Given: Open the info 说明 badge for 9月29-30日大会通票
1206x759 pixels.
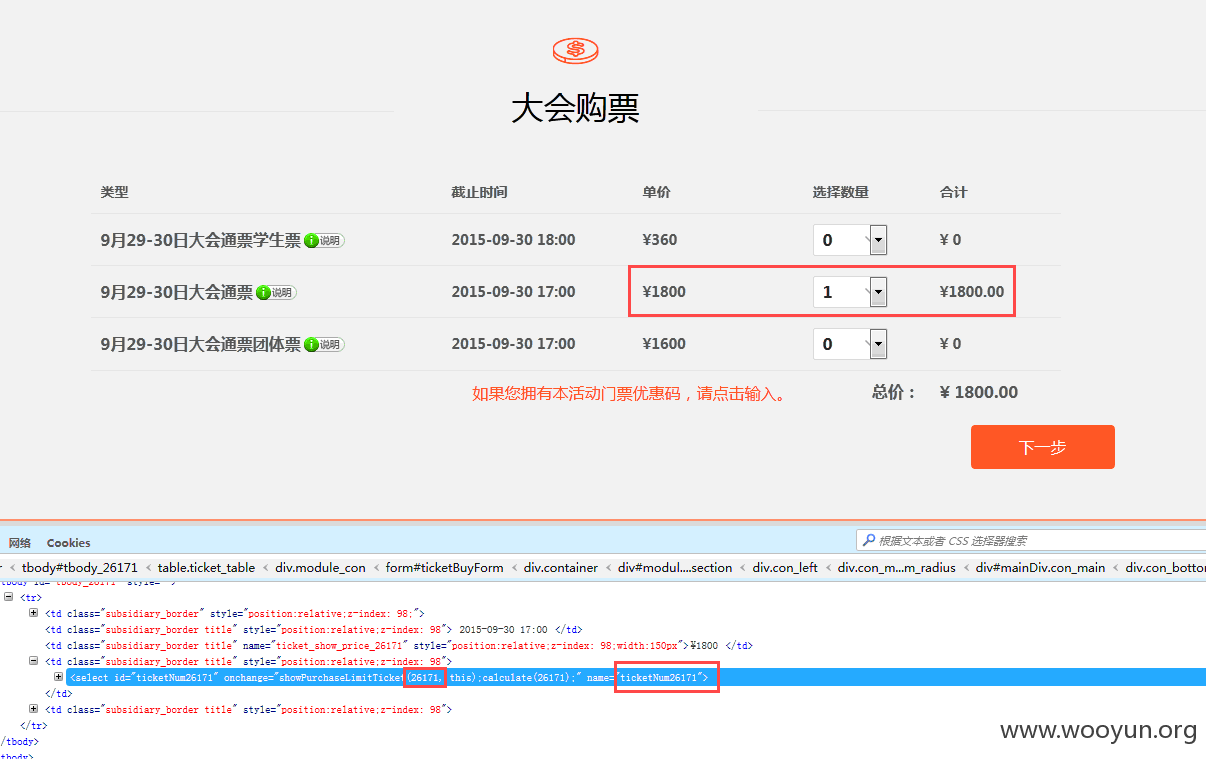Looking at the screenshot, I should click(x=276, y=293).
